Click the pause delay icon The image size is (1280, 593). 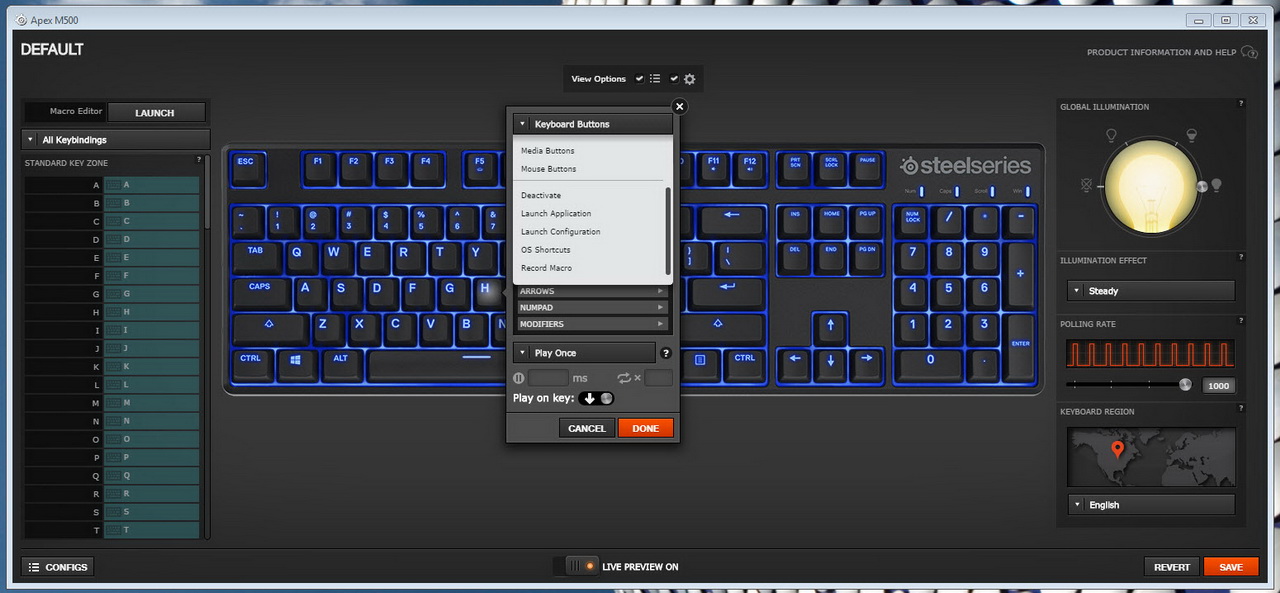518,378
